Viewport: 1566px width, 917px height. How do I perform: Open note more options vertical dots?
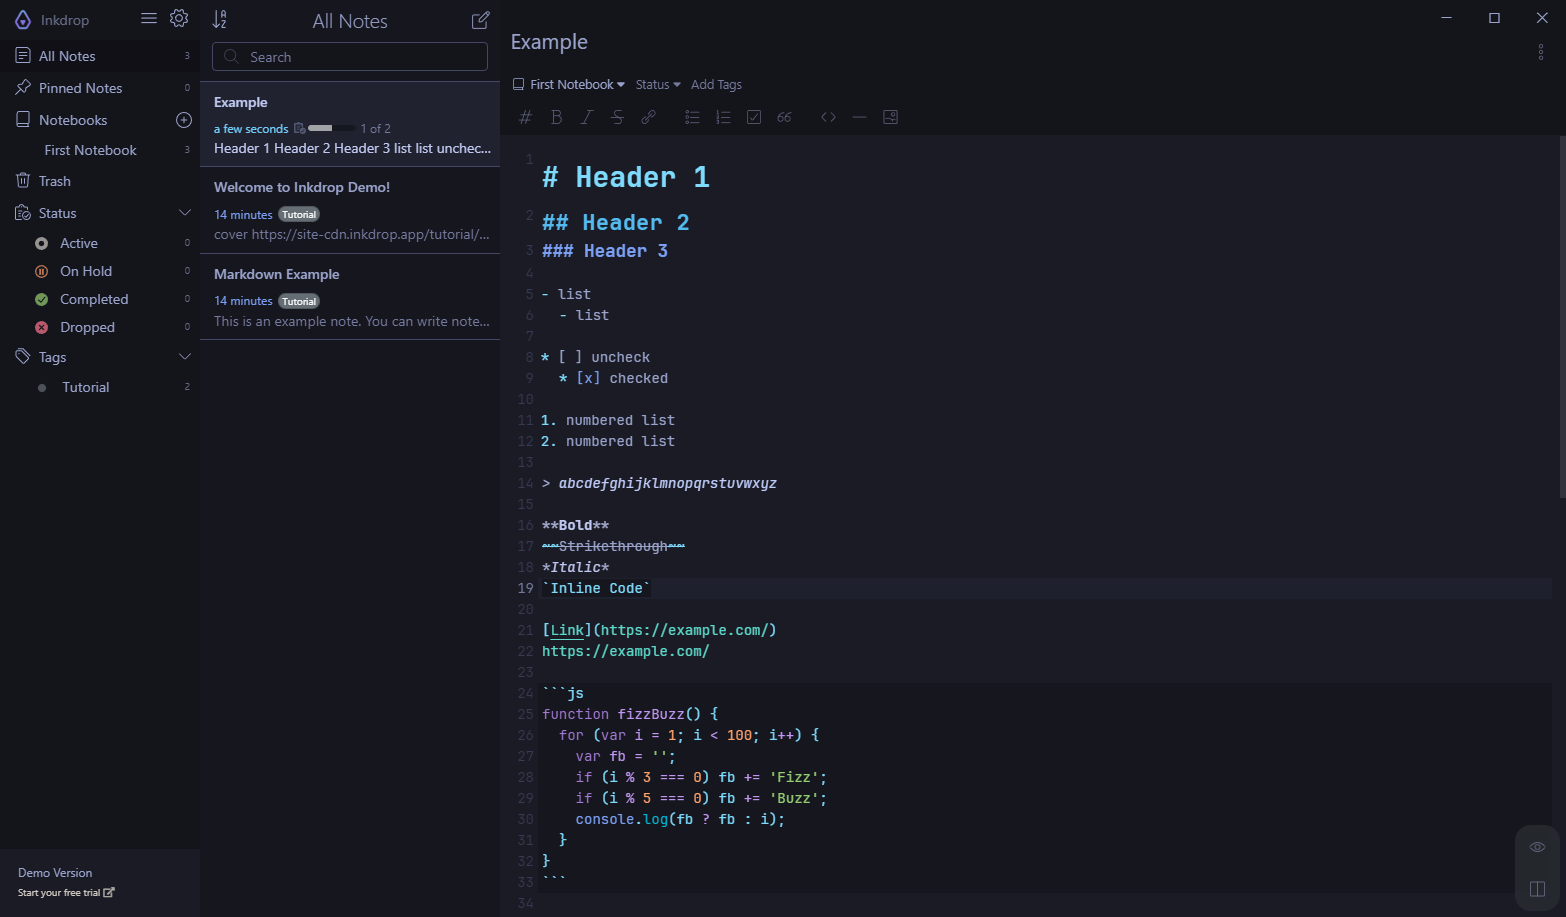pos(1540,52)
